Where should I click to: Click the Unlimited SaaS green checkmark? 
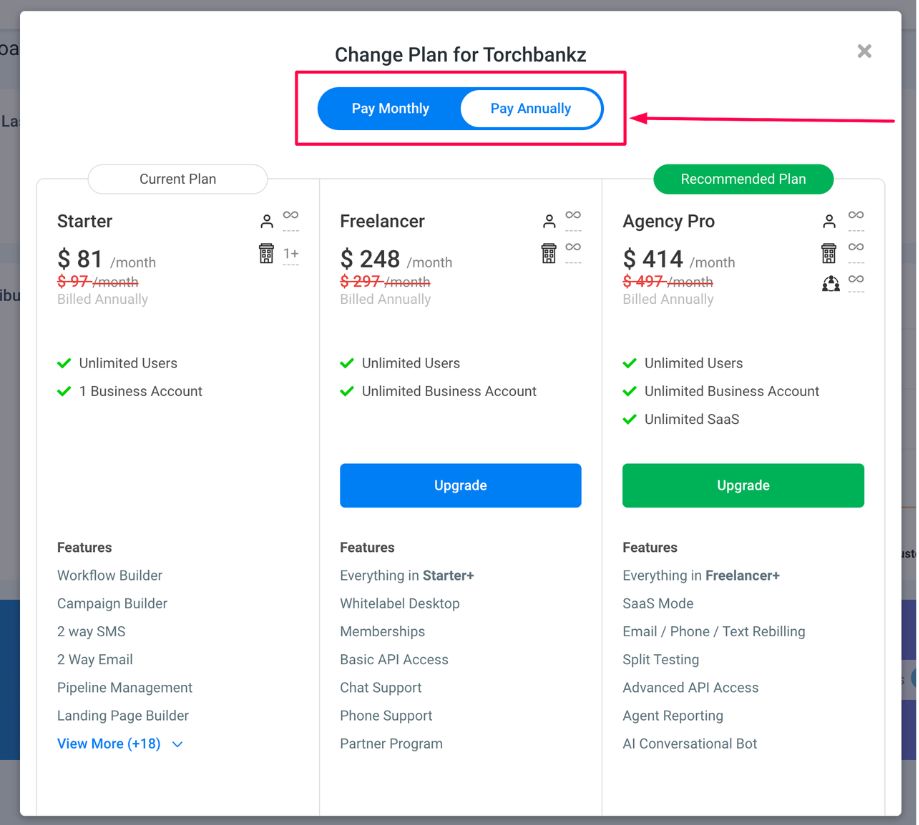[629, 419]
